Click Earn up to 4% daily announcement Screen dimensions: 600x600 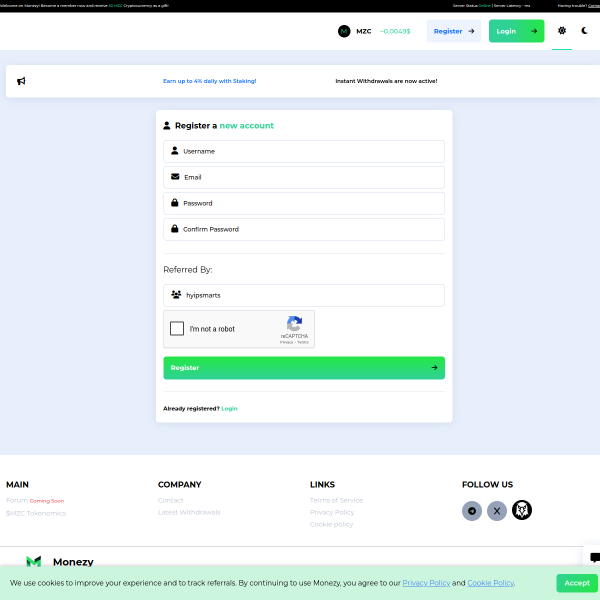click(x=209, y=81)
